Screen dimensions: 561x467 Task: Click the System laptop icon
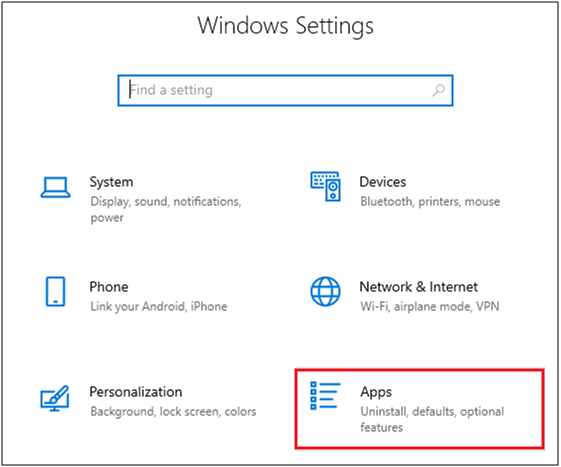(x=55, y=187)
